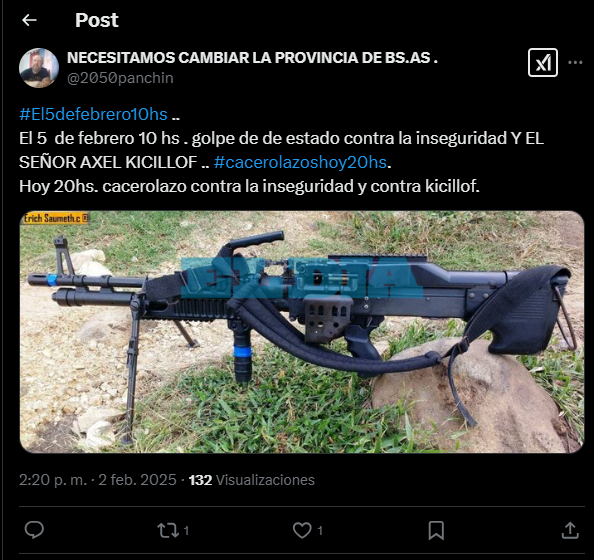The height and width of the screenshot is (560, 594).
Task: Click the repost count number
Action: 186,531
